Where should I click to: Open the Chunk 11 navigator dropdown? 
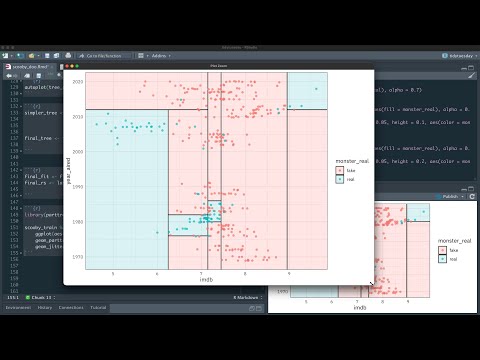pyautogui.click(x=40, y=297)
